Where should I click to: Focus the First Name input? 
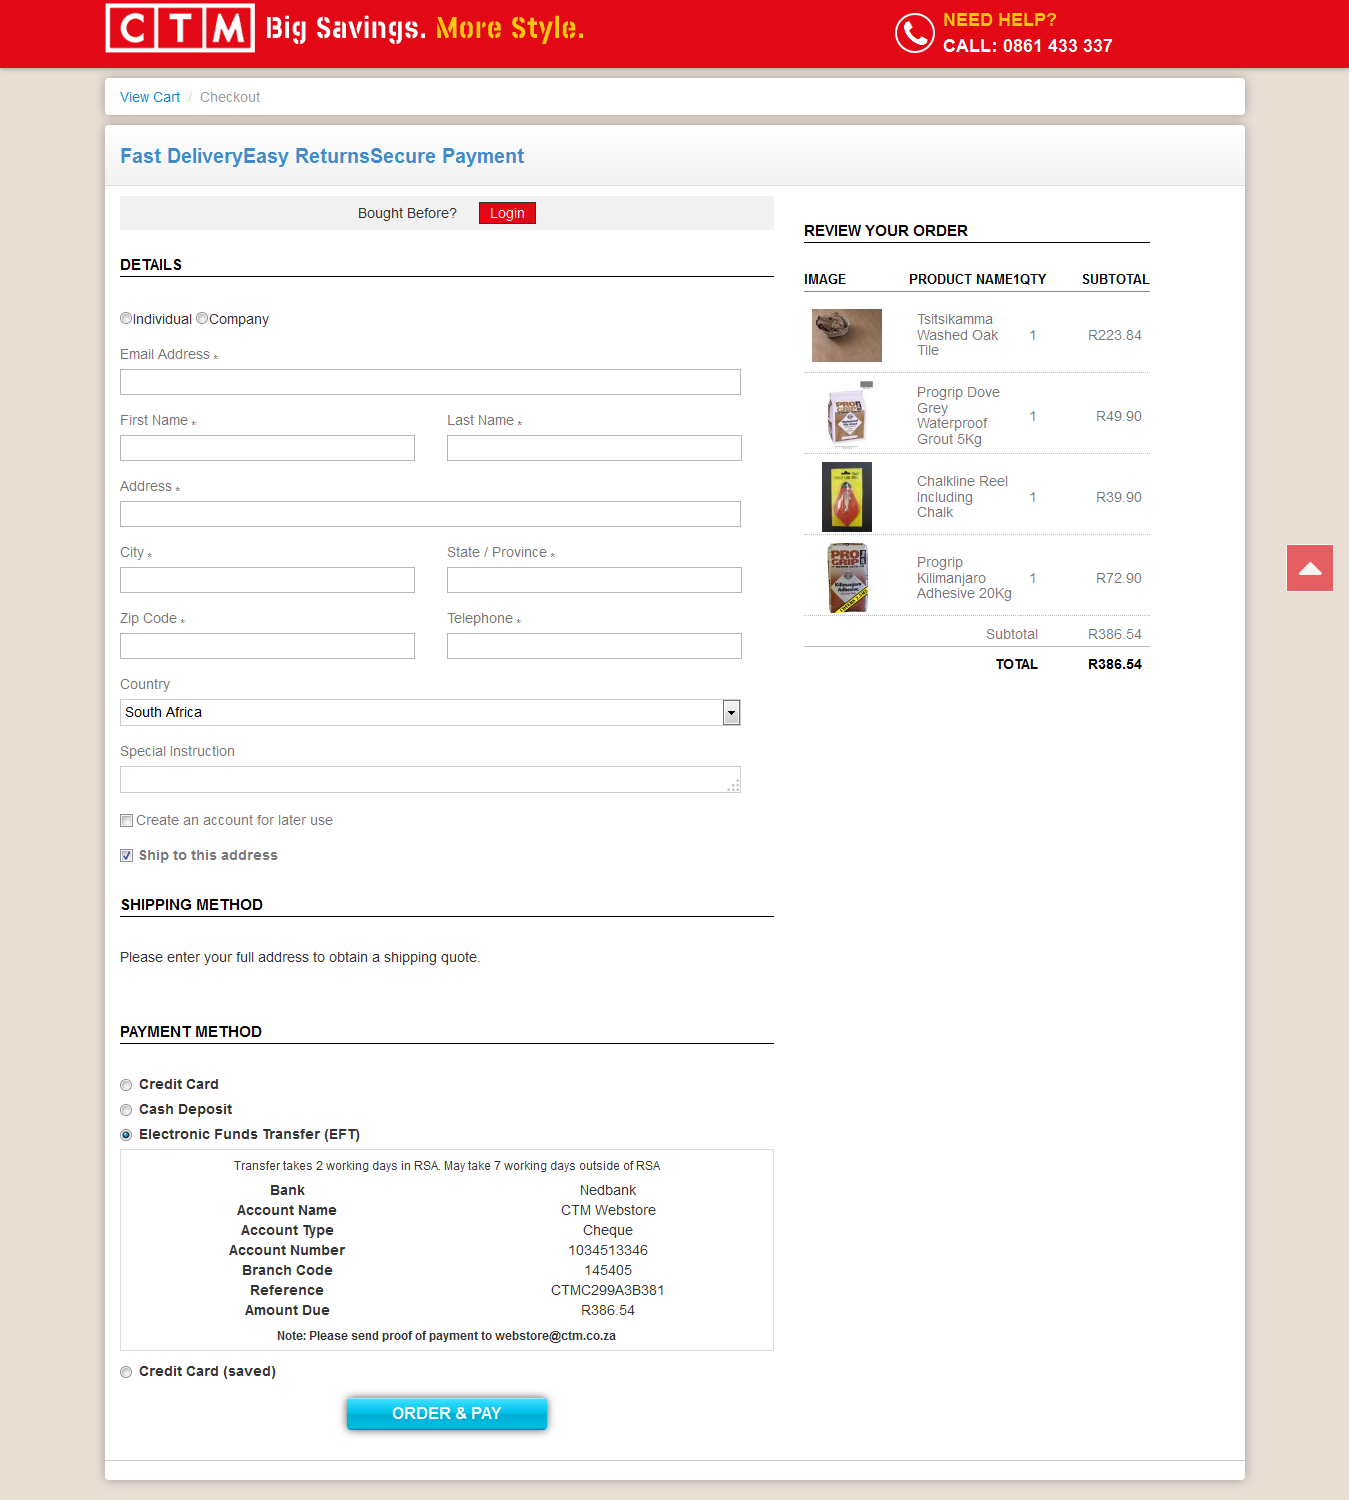(267, 448)
